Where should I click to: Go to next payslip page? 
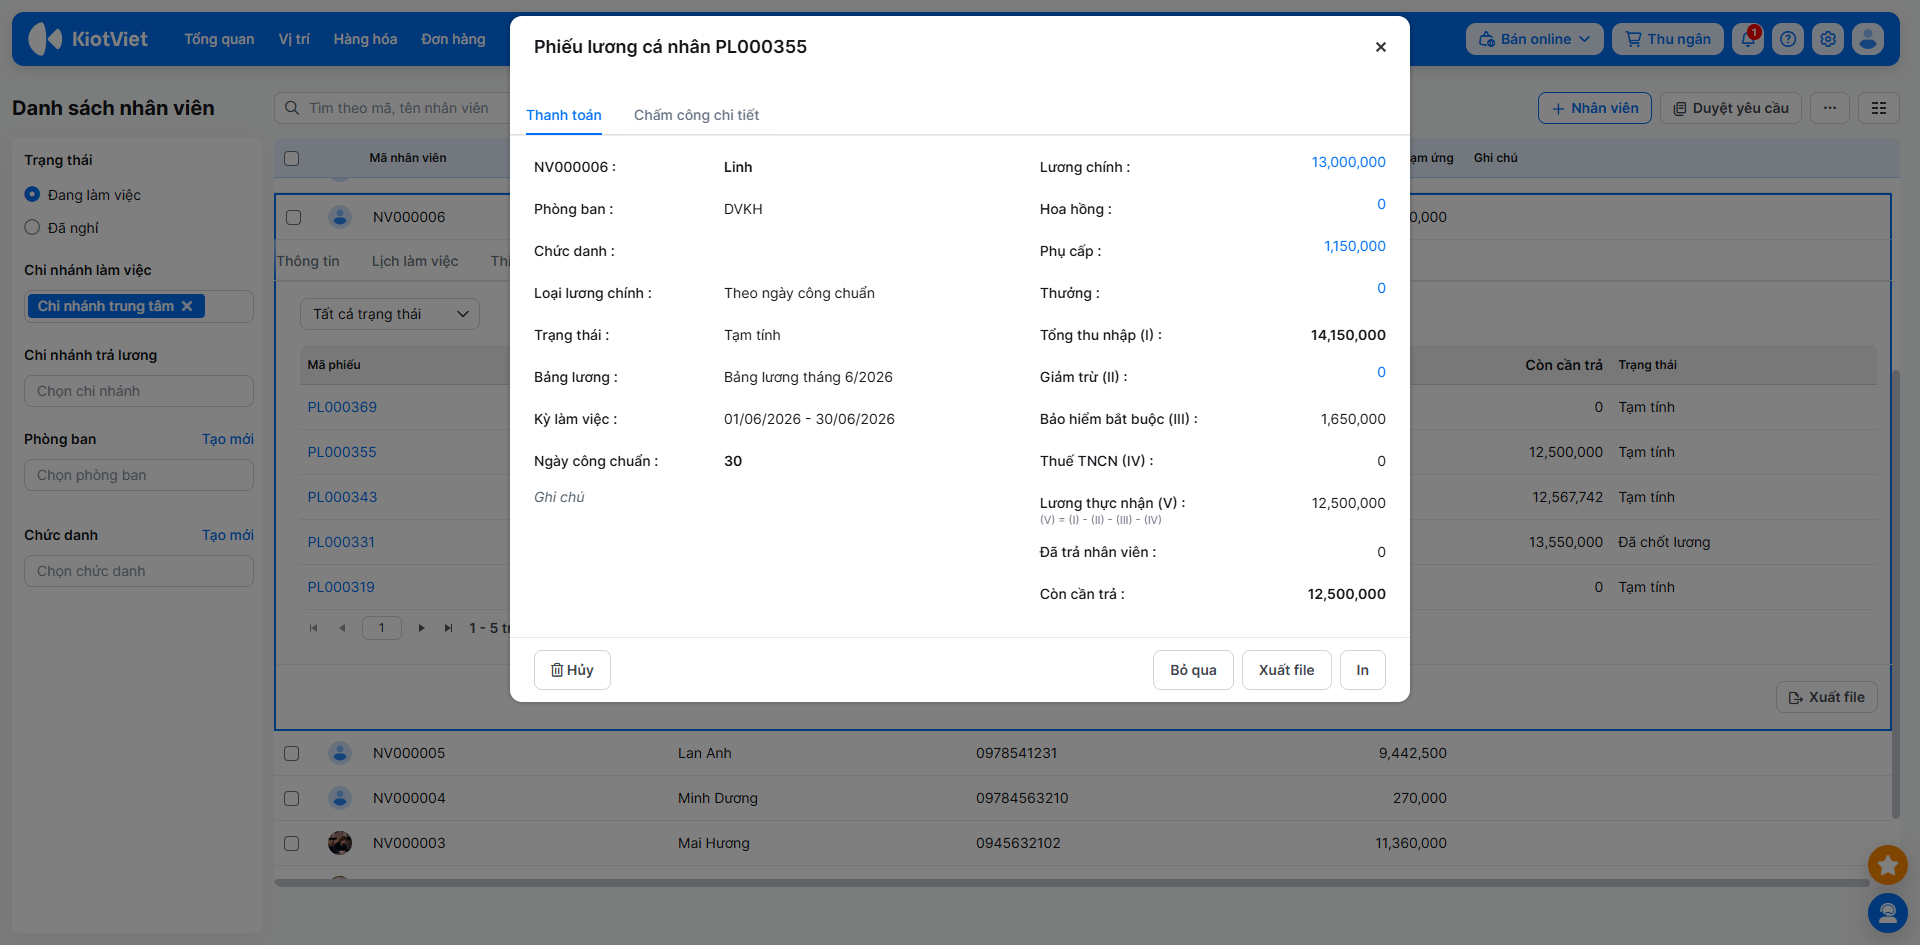(421, 628)
